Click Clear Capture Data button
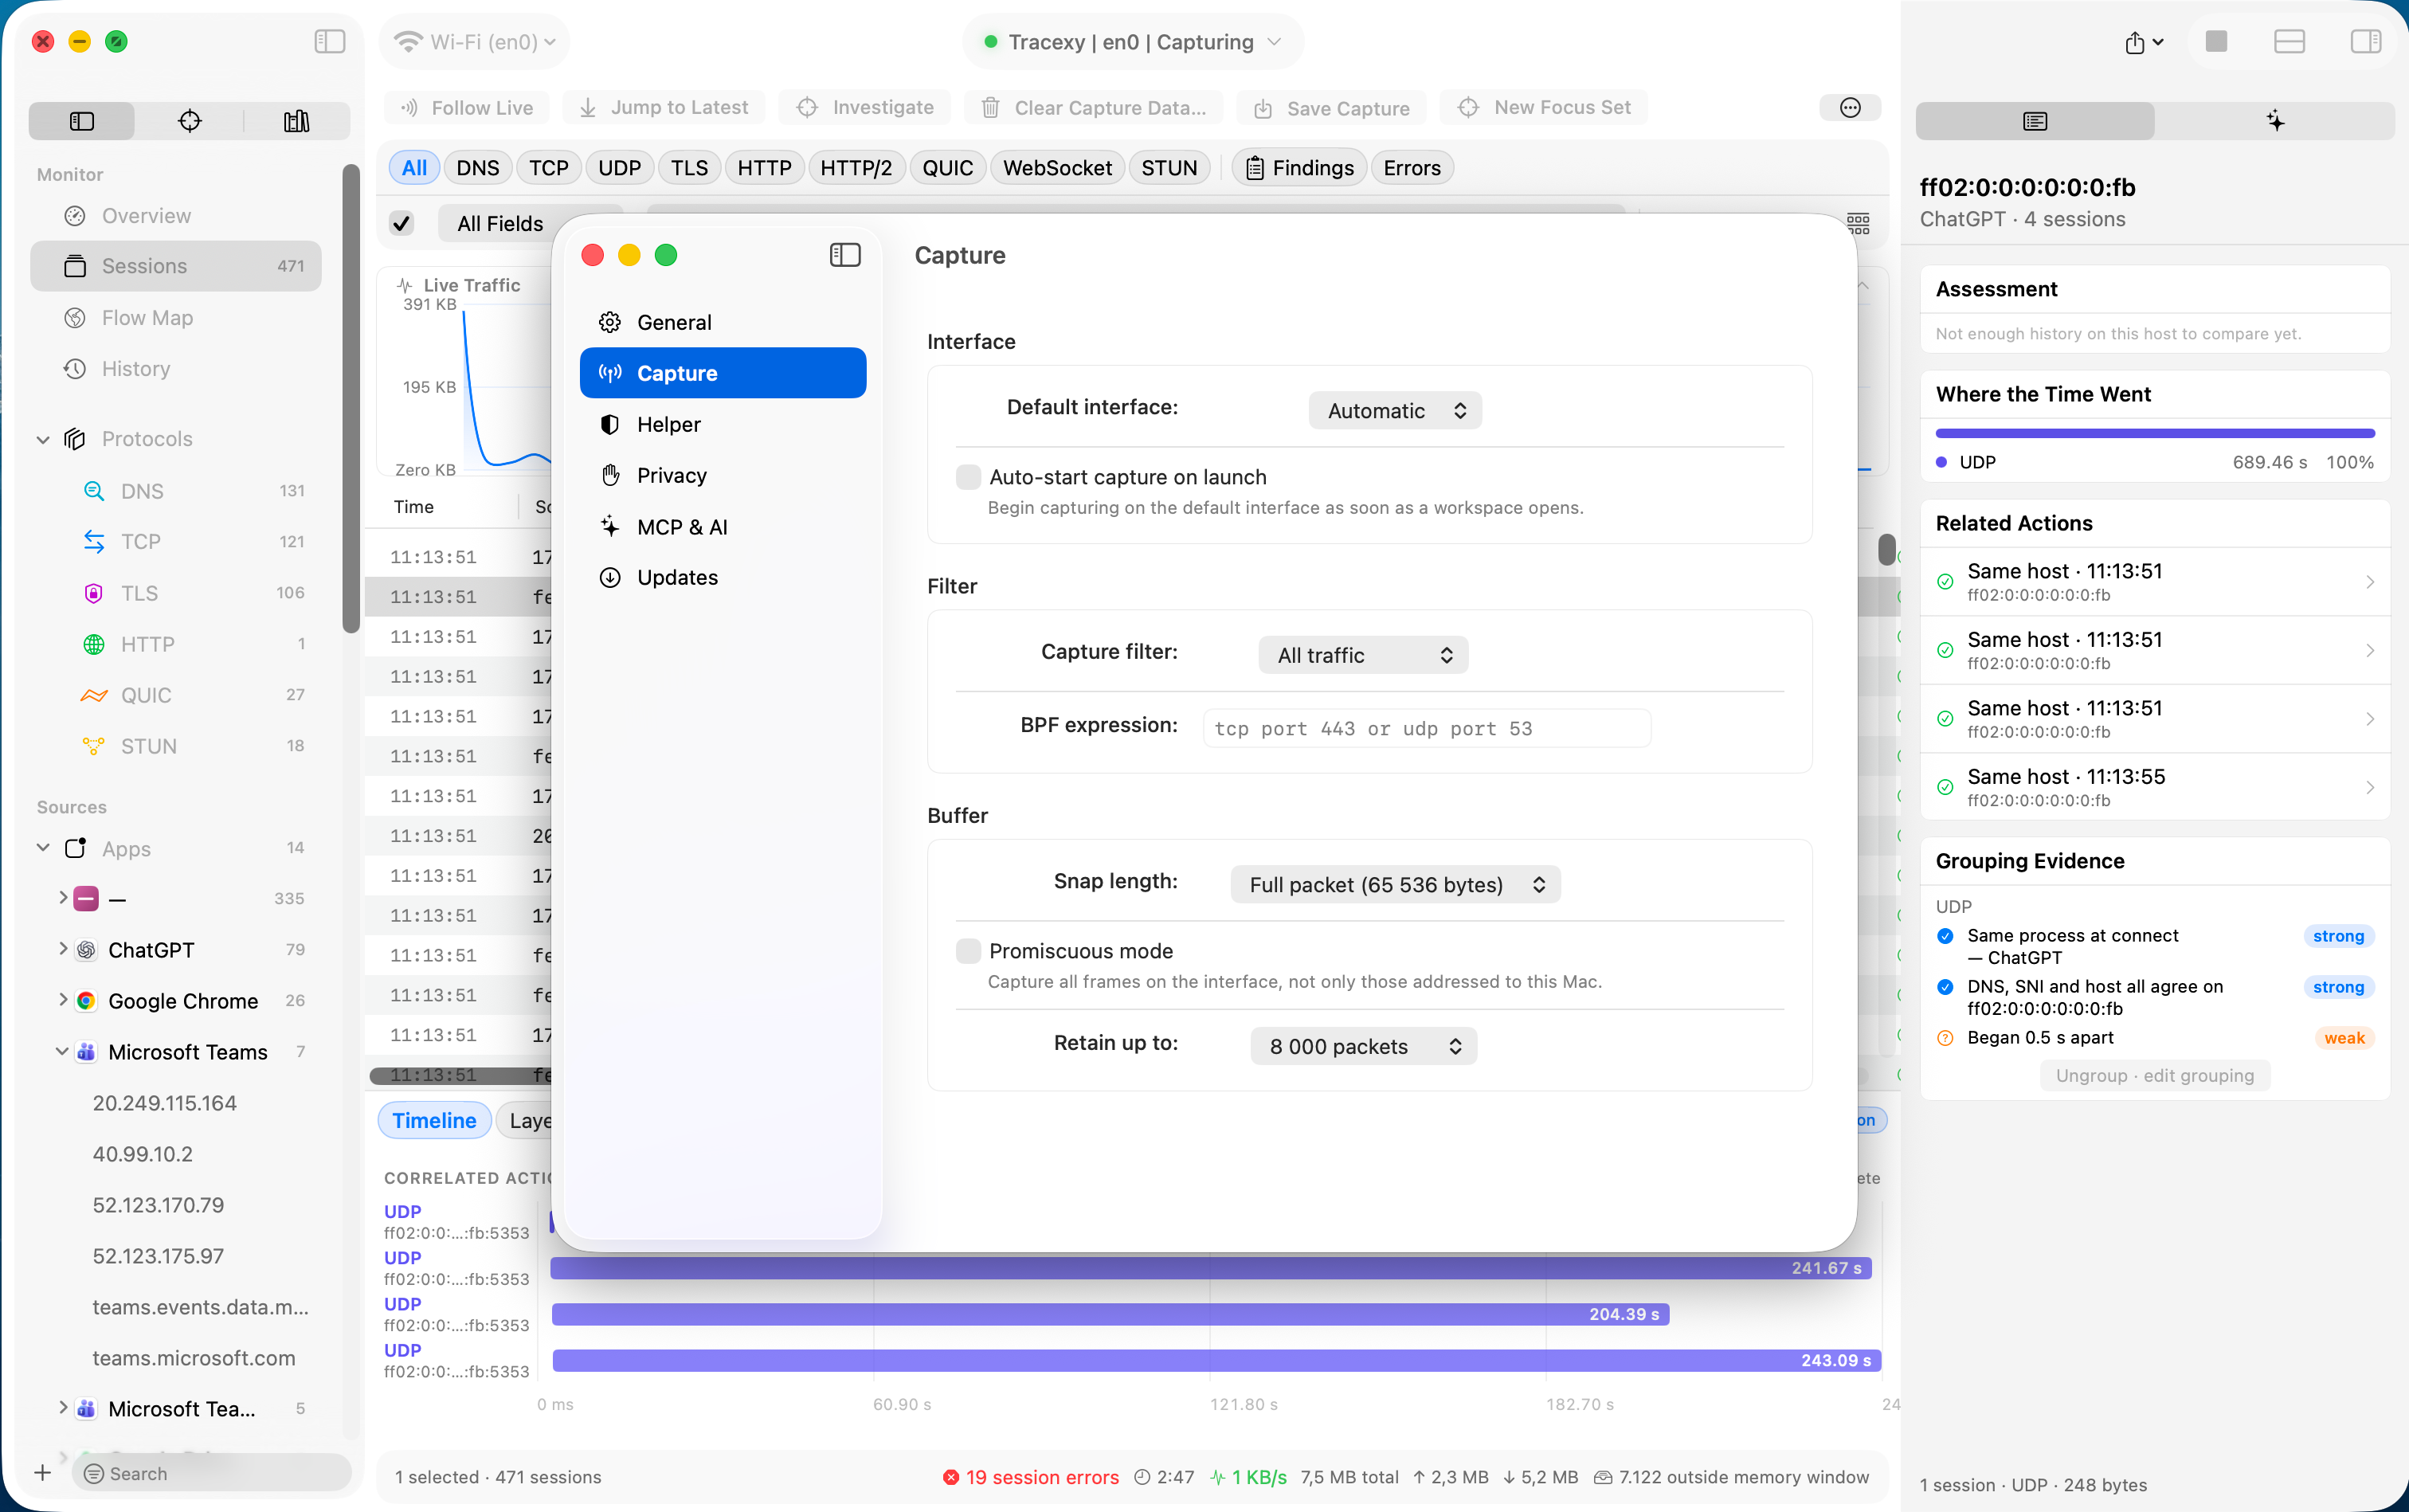The width and height of the screenshot is (2409, 1512). click(x=1094, y=108)
